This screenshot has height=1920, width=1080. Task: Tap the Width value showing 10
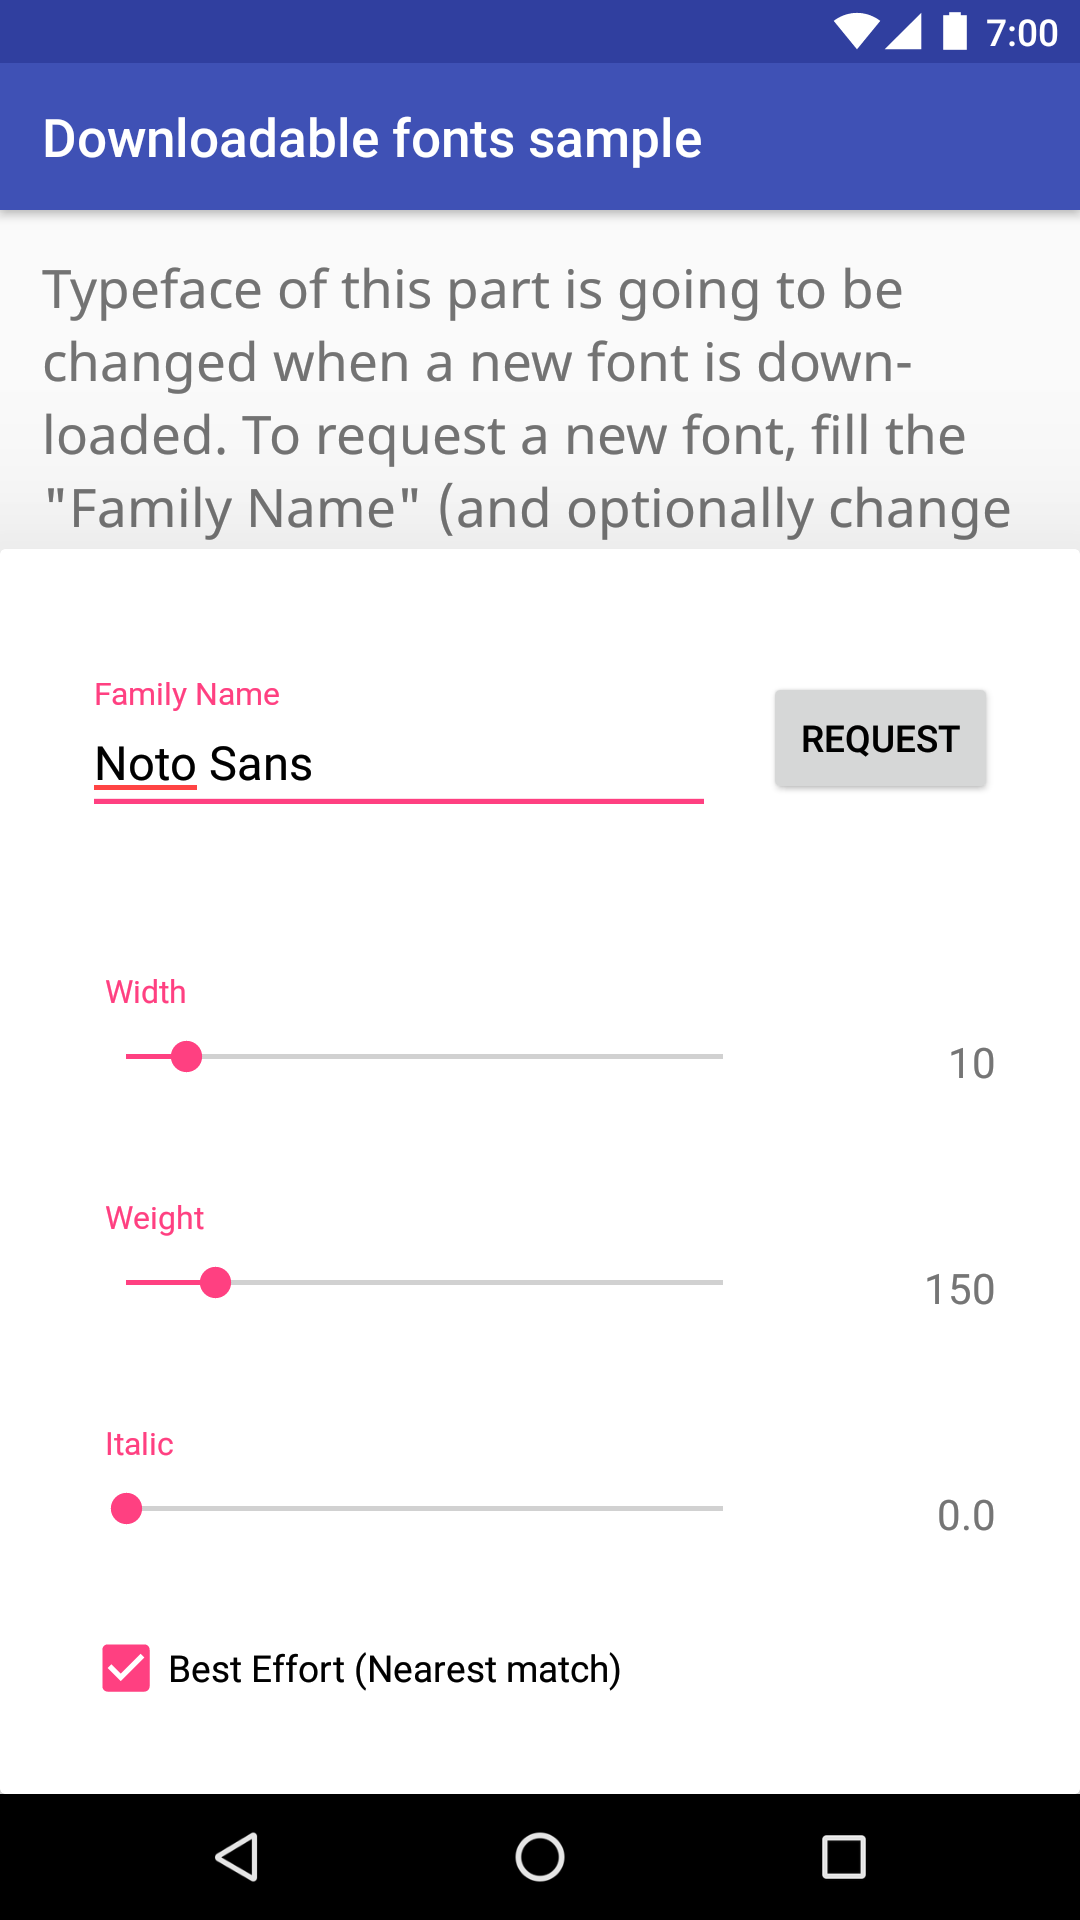(971, 1063)
